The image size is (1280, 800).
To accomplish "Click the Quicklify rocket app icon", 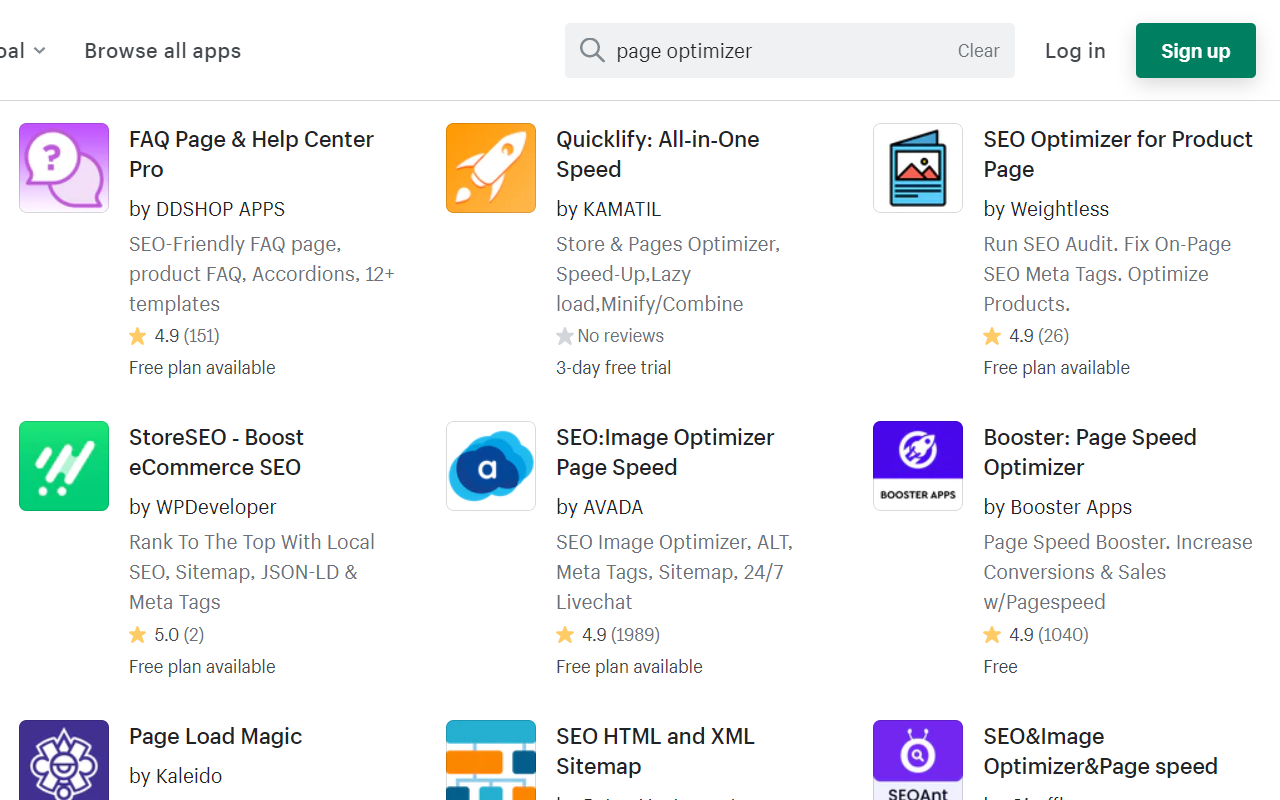I will [x=490, y=167].
